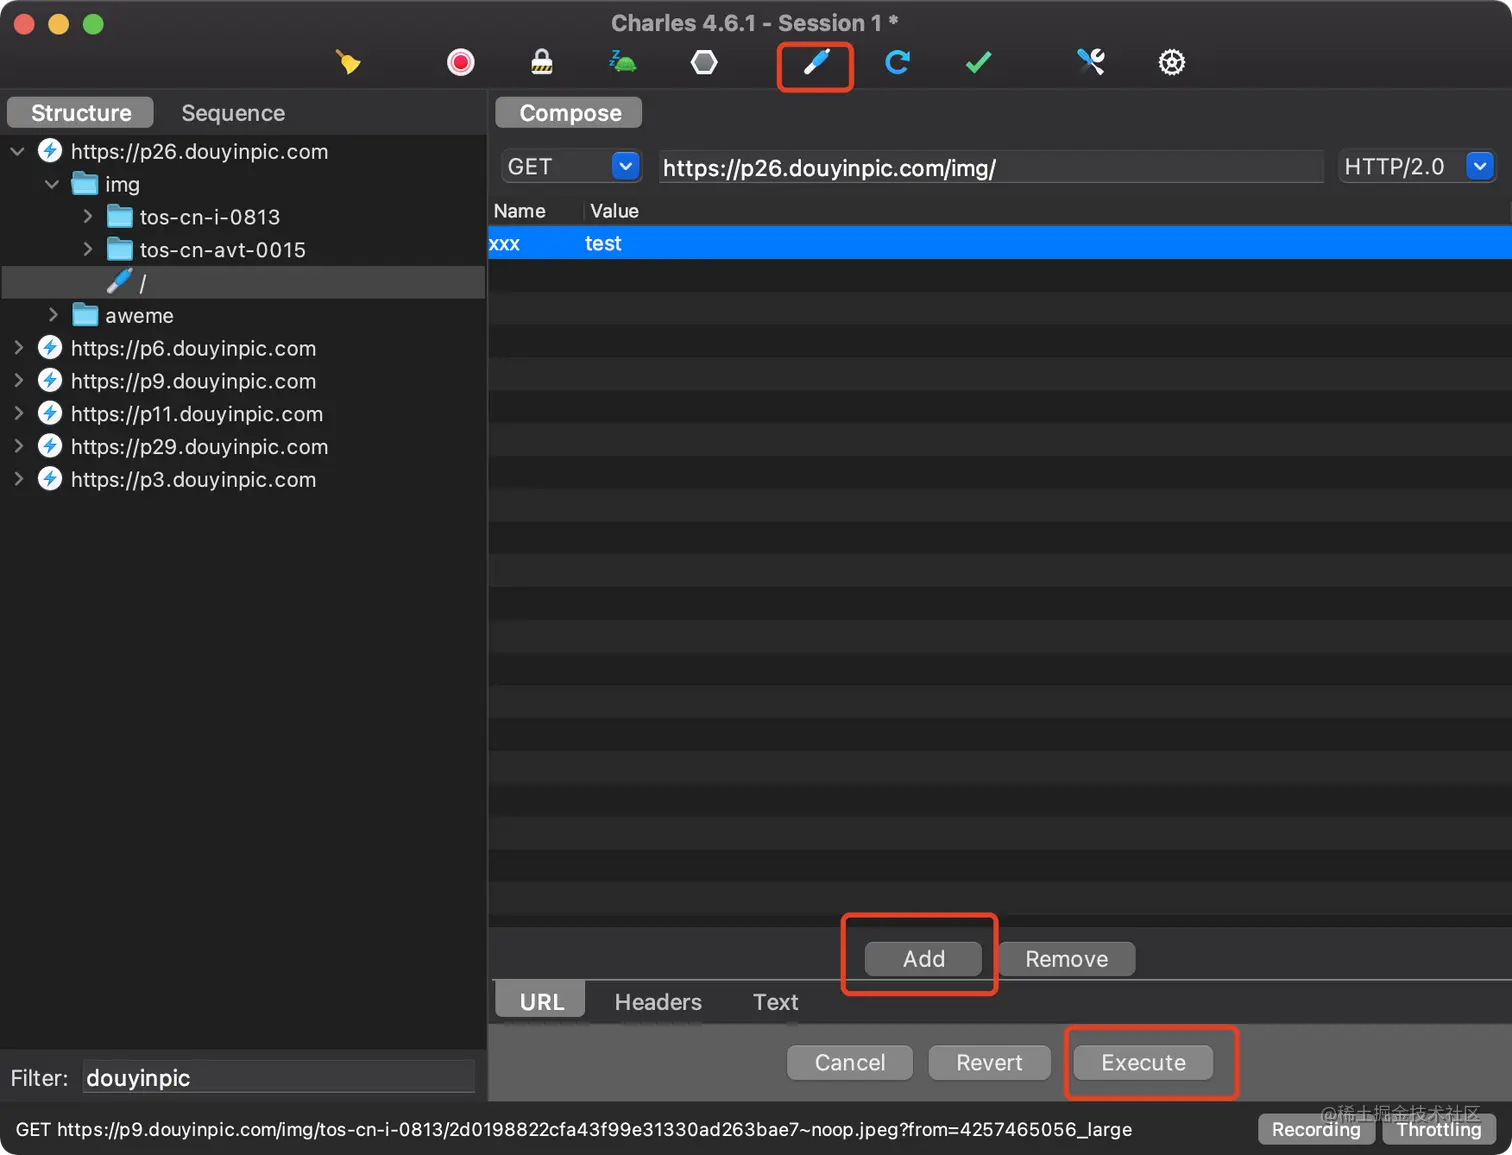Focus the Filter input field
This screenshot has height=1155, width=1512.
[x=278, y=1078]
